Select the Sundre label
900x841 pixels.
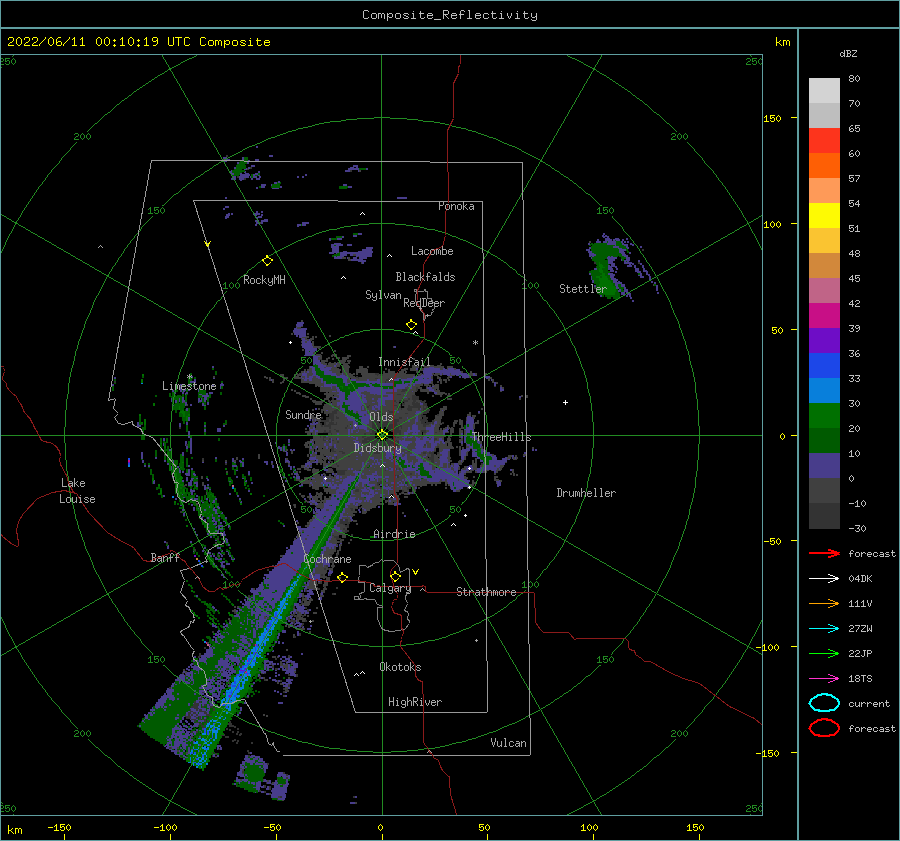[303, 415]
